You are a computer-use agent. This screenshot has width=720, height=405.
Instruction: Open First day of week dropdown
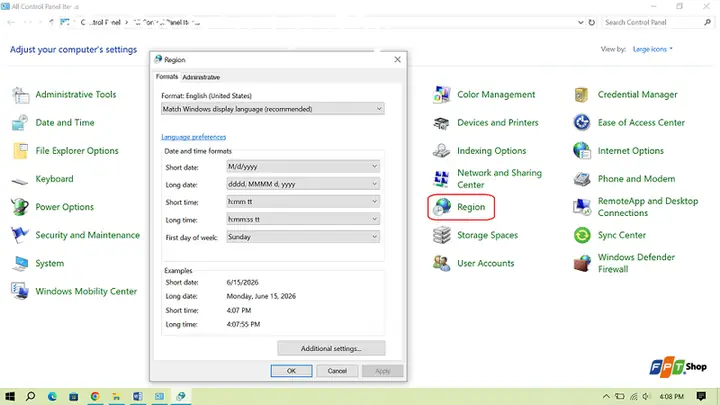(303, 236)
